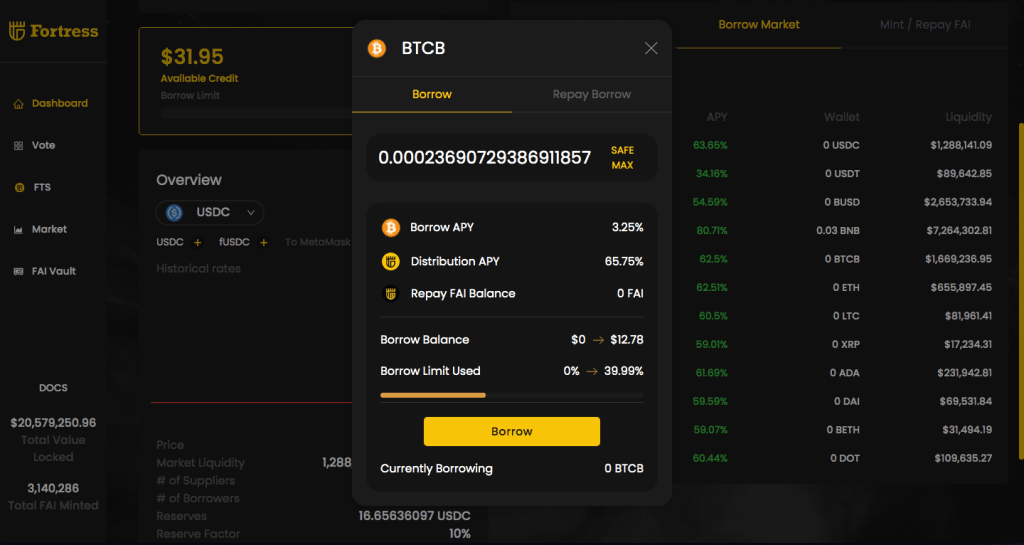Click the Fortress icon beside Distribution APY
This screenshot has height=545, width=1024.
[x=391, y=262]
